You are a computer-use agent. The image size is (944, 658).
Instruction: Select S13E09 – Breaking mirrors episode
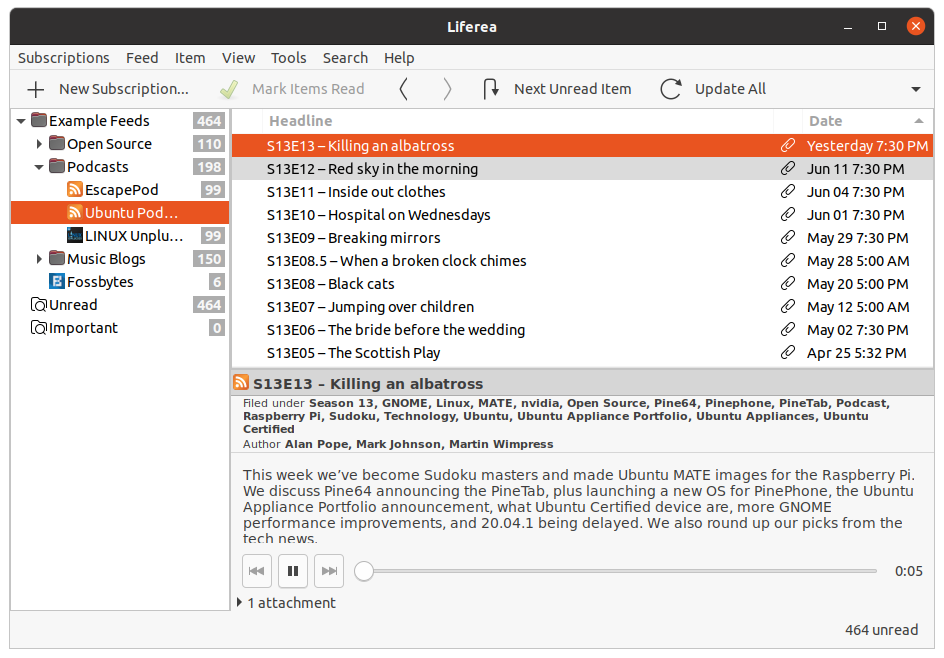[582, 238]
